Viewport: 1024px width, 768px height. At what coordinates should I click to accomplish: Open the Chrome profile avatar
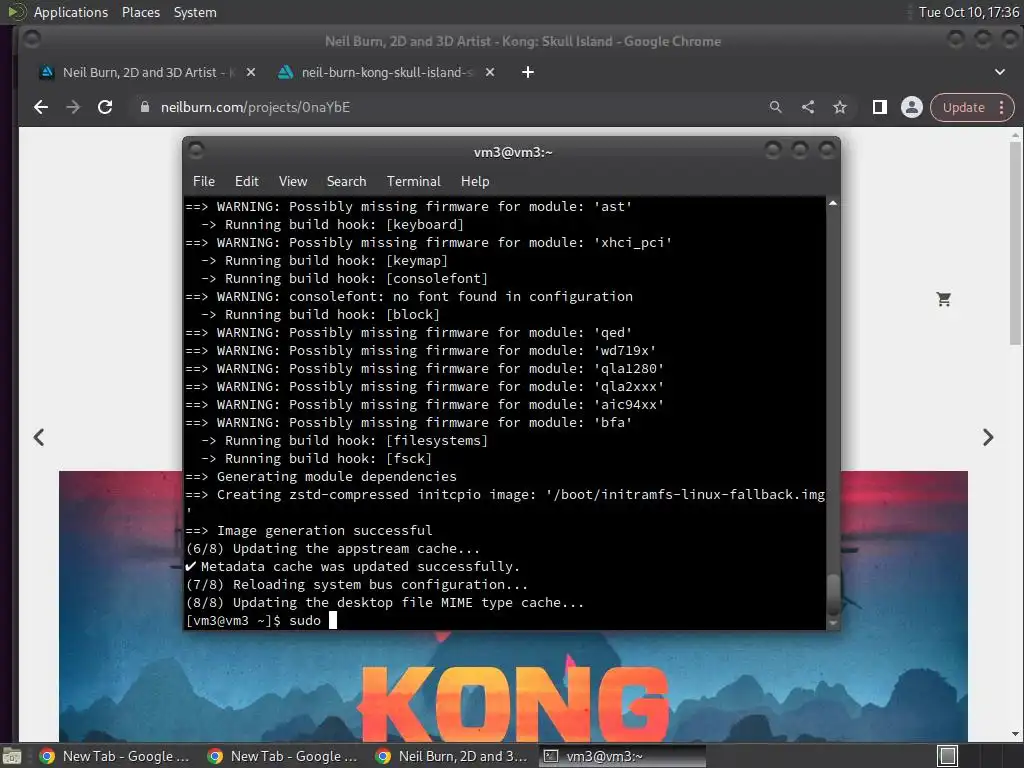coord(912,107)
